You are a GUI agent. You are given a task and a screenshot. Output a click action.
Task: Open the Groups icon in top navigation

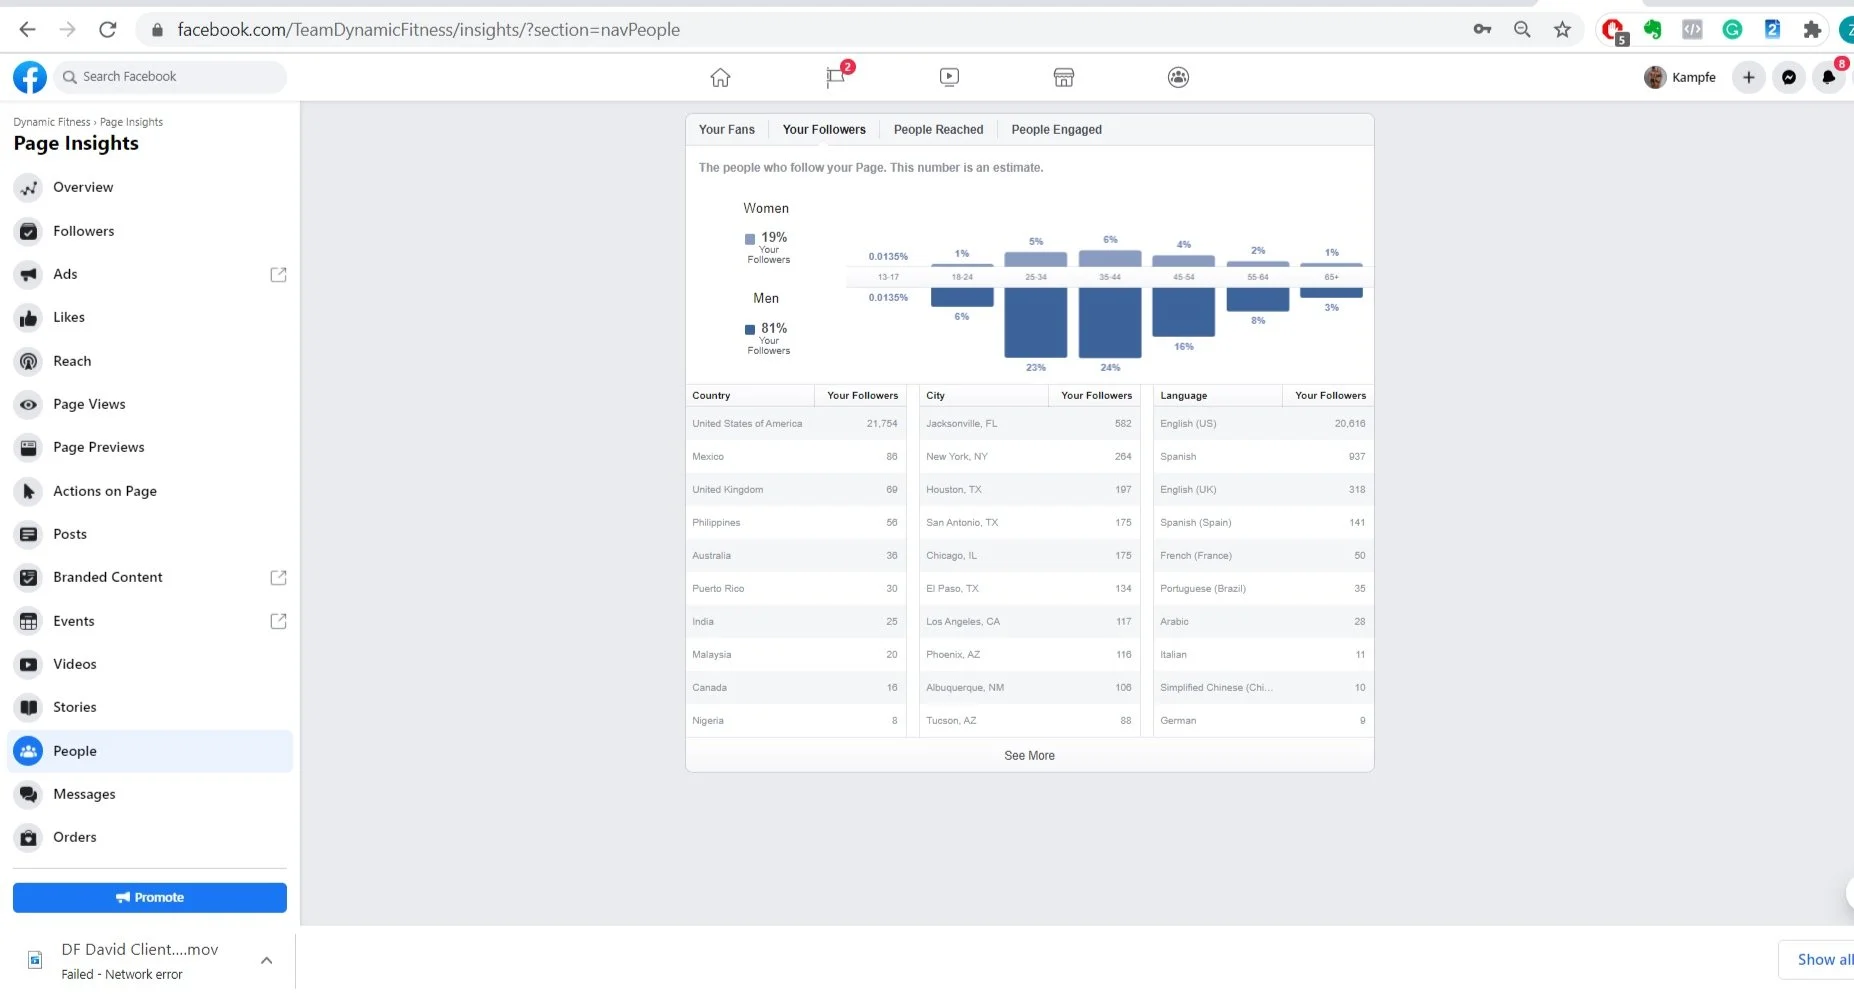(1178, 77)
